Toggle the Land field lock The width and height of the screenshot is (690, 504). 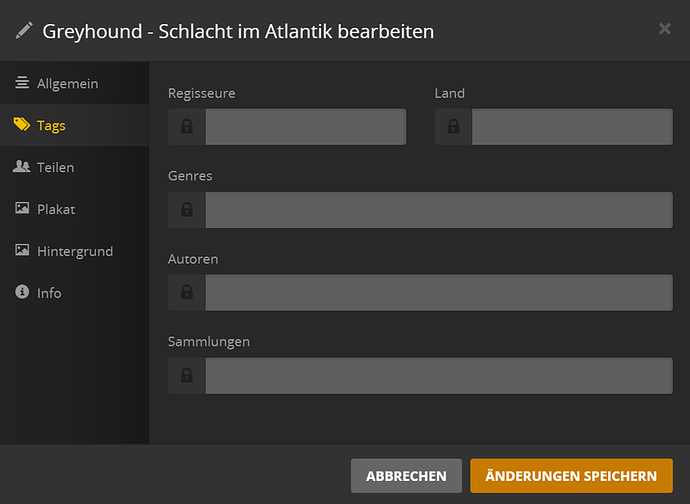[453, 127]
